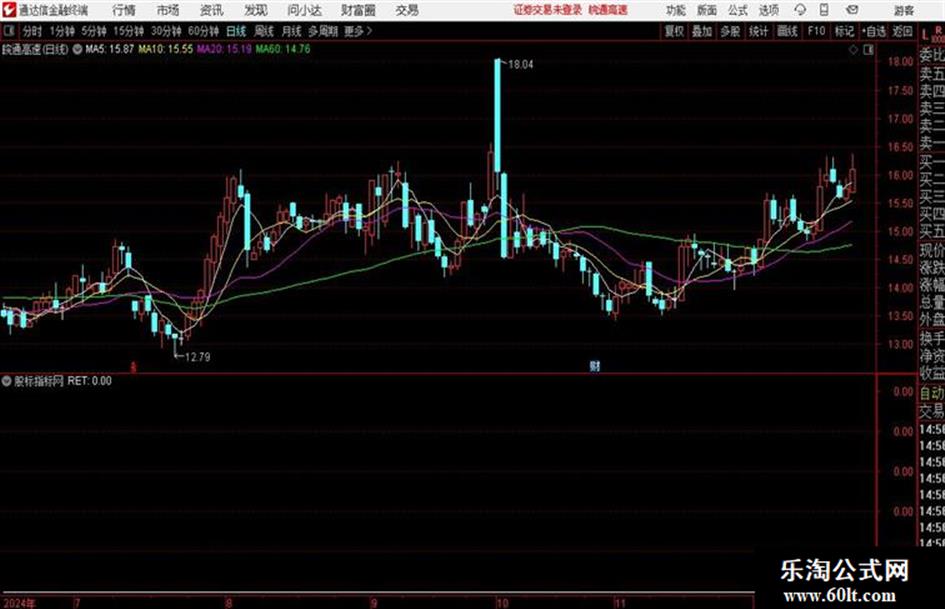Click month 8 on the time axis
The image size is (945, 609).
click(x=228, y=603)
